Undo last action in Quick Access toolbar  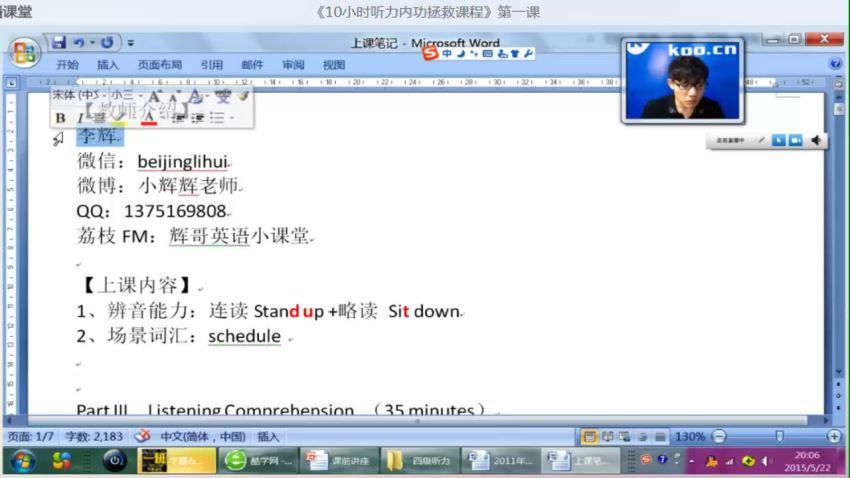79,42
